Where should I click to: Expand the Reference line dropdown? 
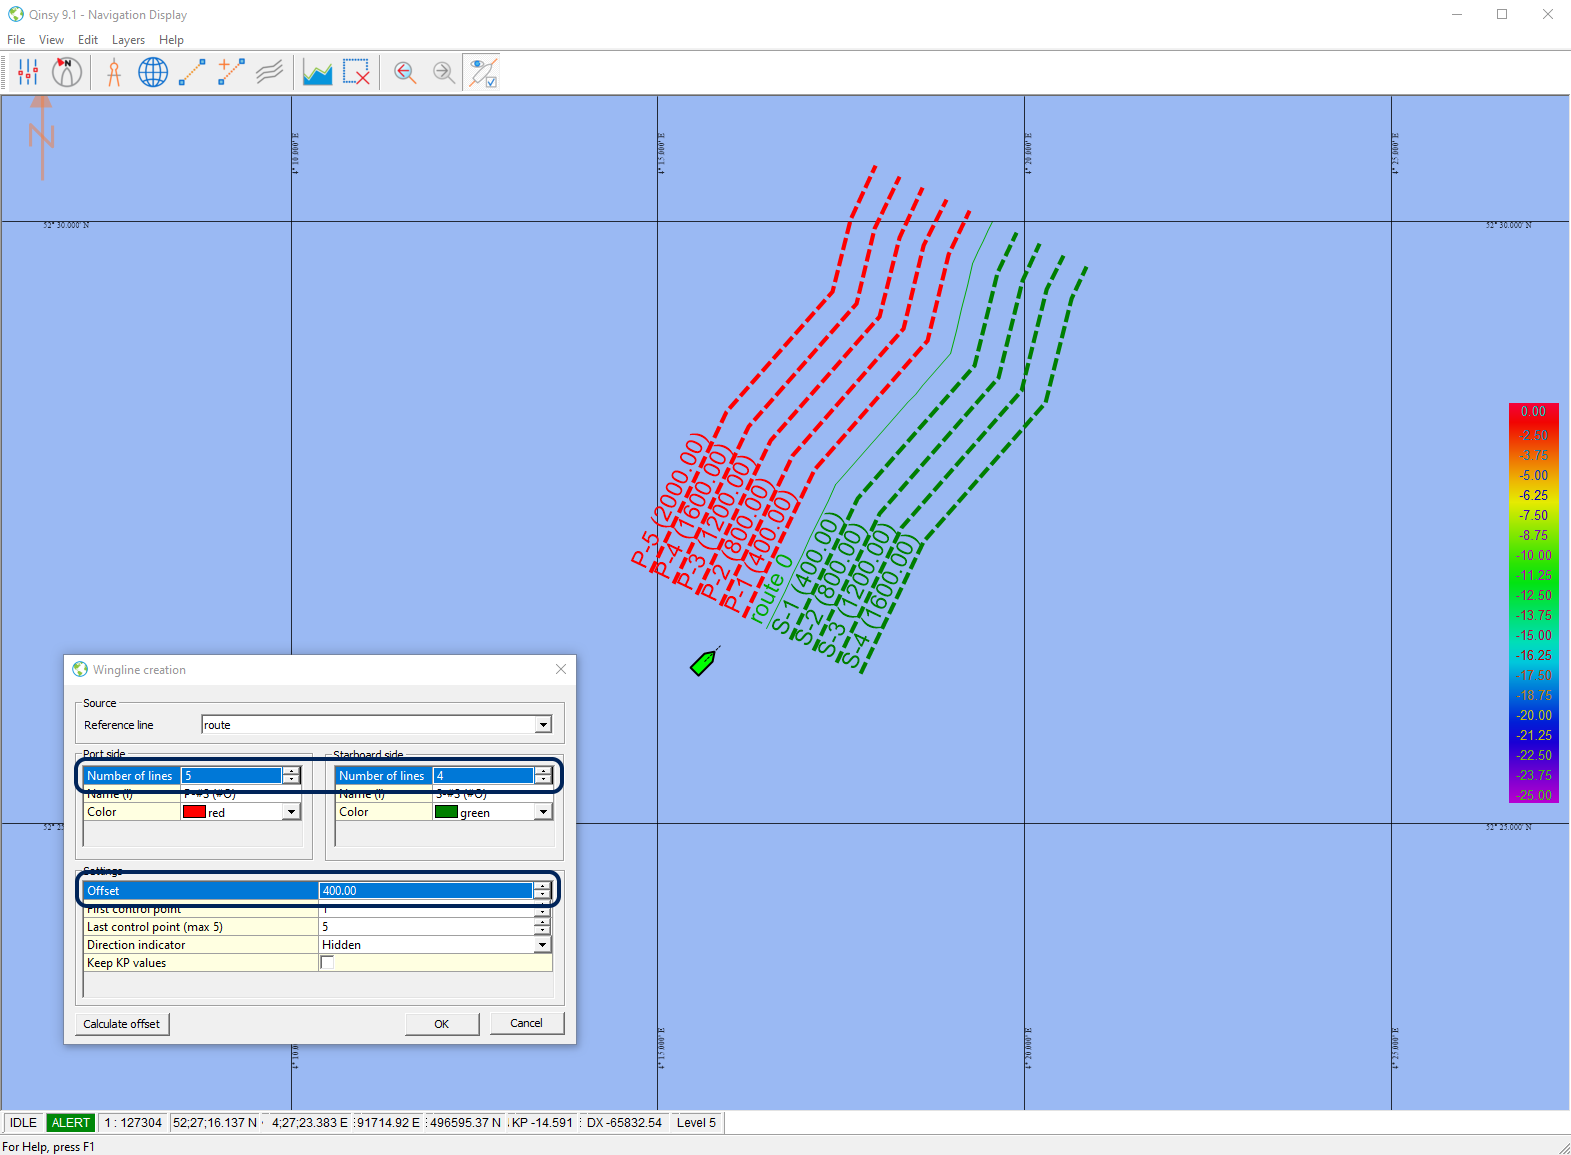pos(543,725)
